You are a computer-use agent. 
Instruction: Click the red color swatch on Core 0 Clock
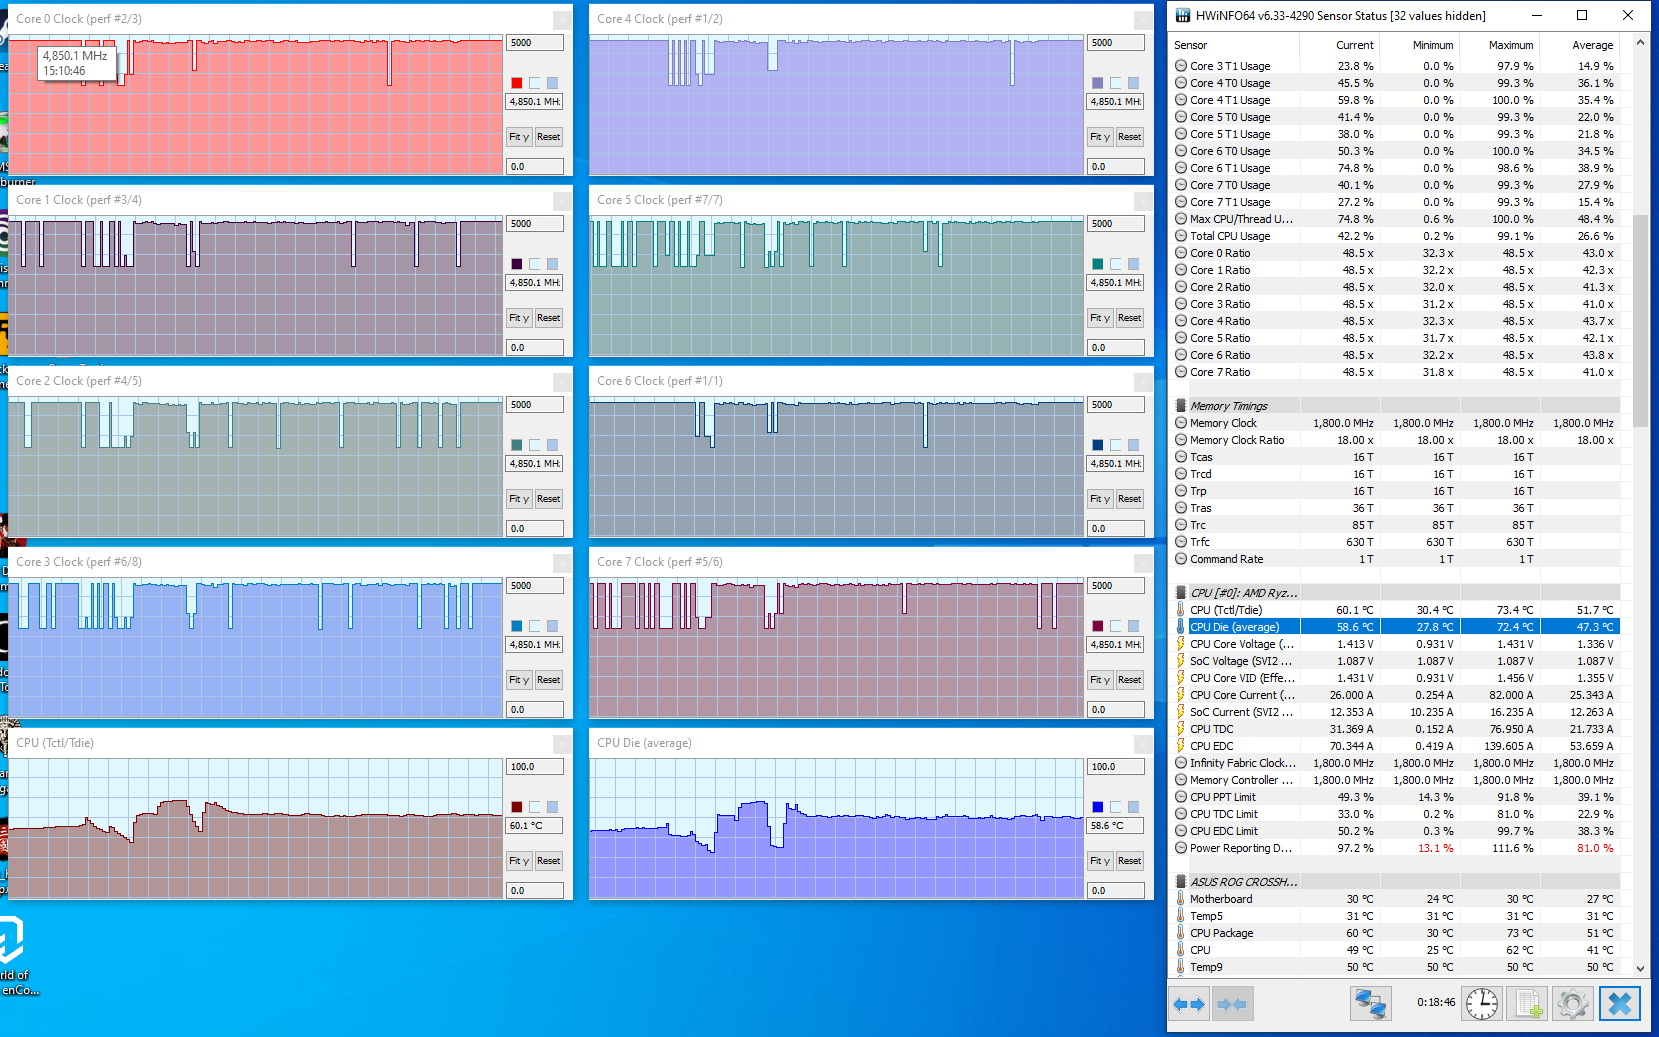(x=516, y=83)
